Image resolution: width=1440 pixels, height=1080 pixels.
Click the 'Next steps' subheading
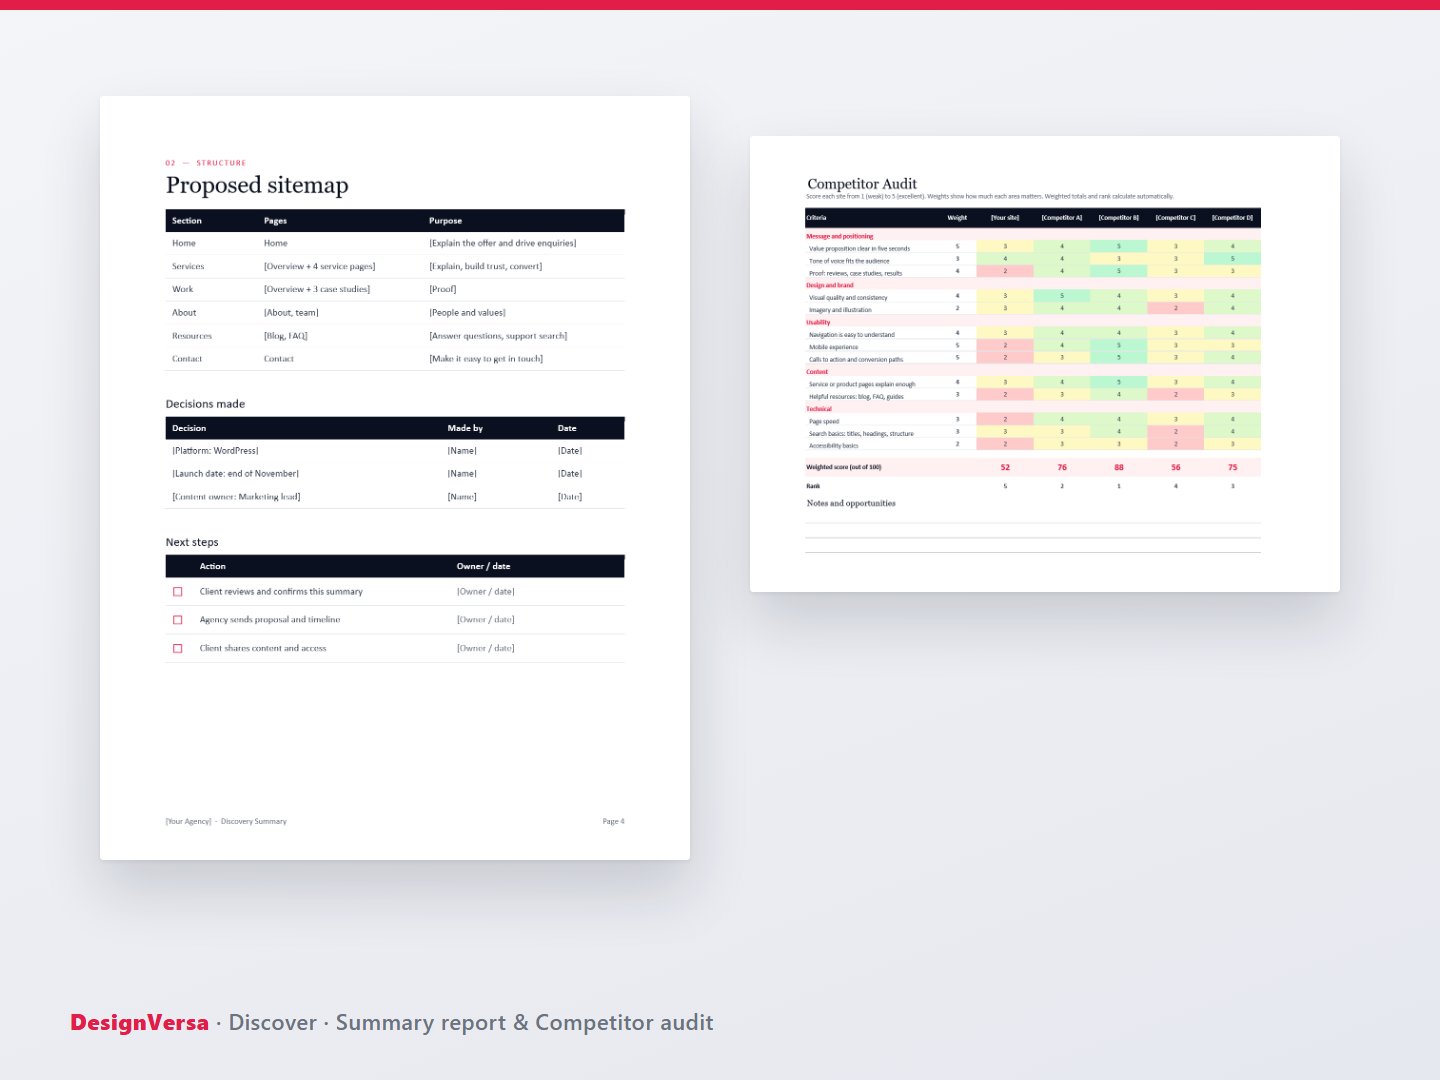tap(192, 542)
